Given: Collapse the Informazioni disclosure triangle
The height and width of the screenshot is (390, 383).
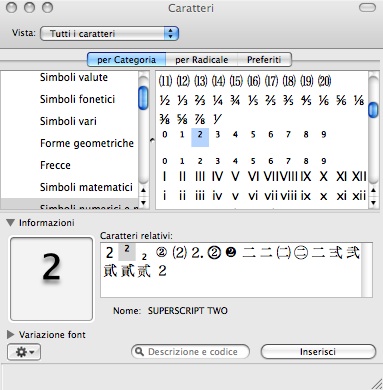Looking at the screenshot, I should pos(11,222).
